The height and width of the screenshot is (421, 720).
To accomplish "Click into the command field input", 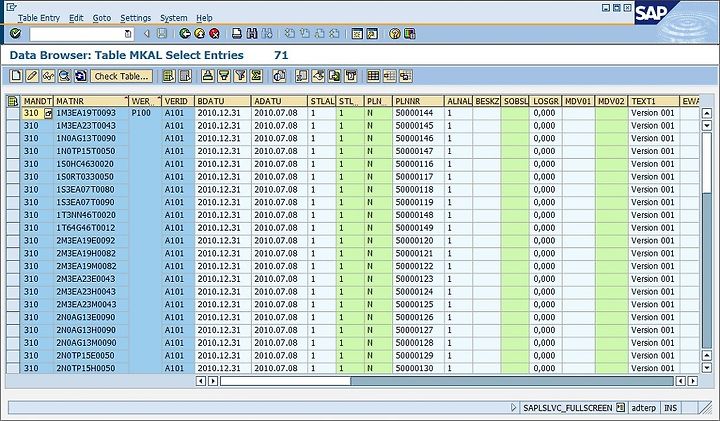I will click(76, 34).
